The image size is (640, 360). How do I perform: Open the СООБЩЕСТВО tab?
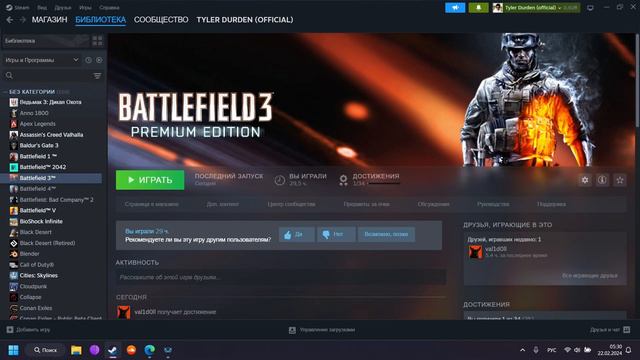click(161, 20)
